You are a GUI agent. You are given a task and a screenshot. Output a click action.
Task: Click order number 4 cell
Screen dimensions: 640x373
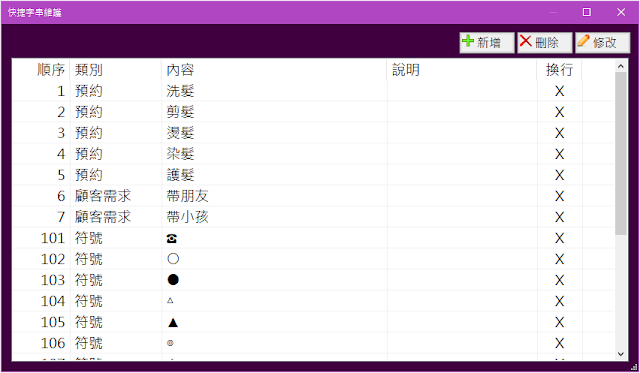tap(61, 154)
